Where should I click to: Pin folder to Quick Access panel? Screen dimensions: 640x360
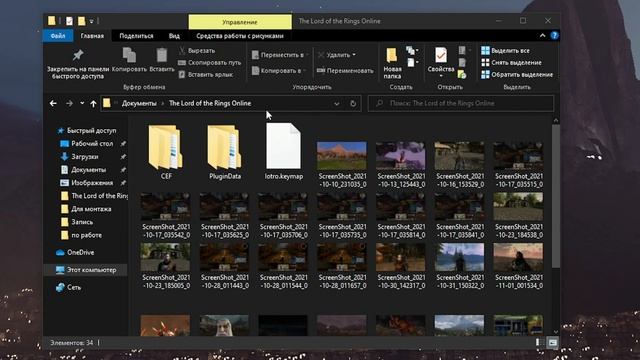78,63
